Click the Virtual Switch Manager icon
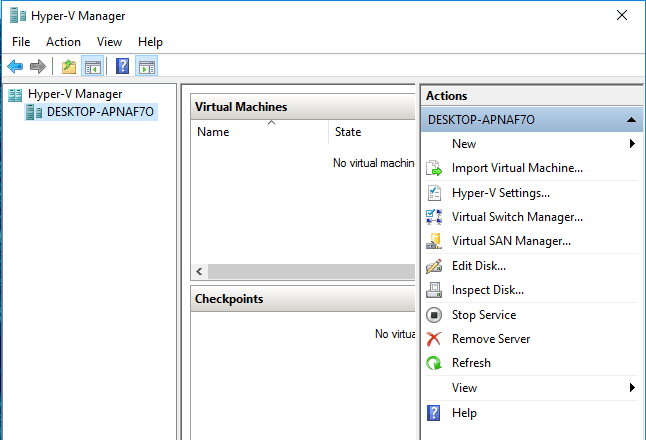646x440 pixels. click(x=434, y=217)
